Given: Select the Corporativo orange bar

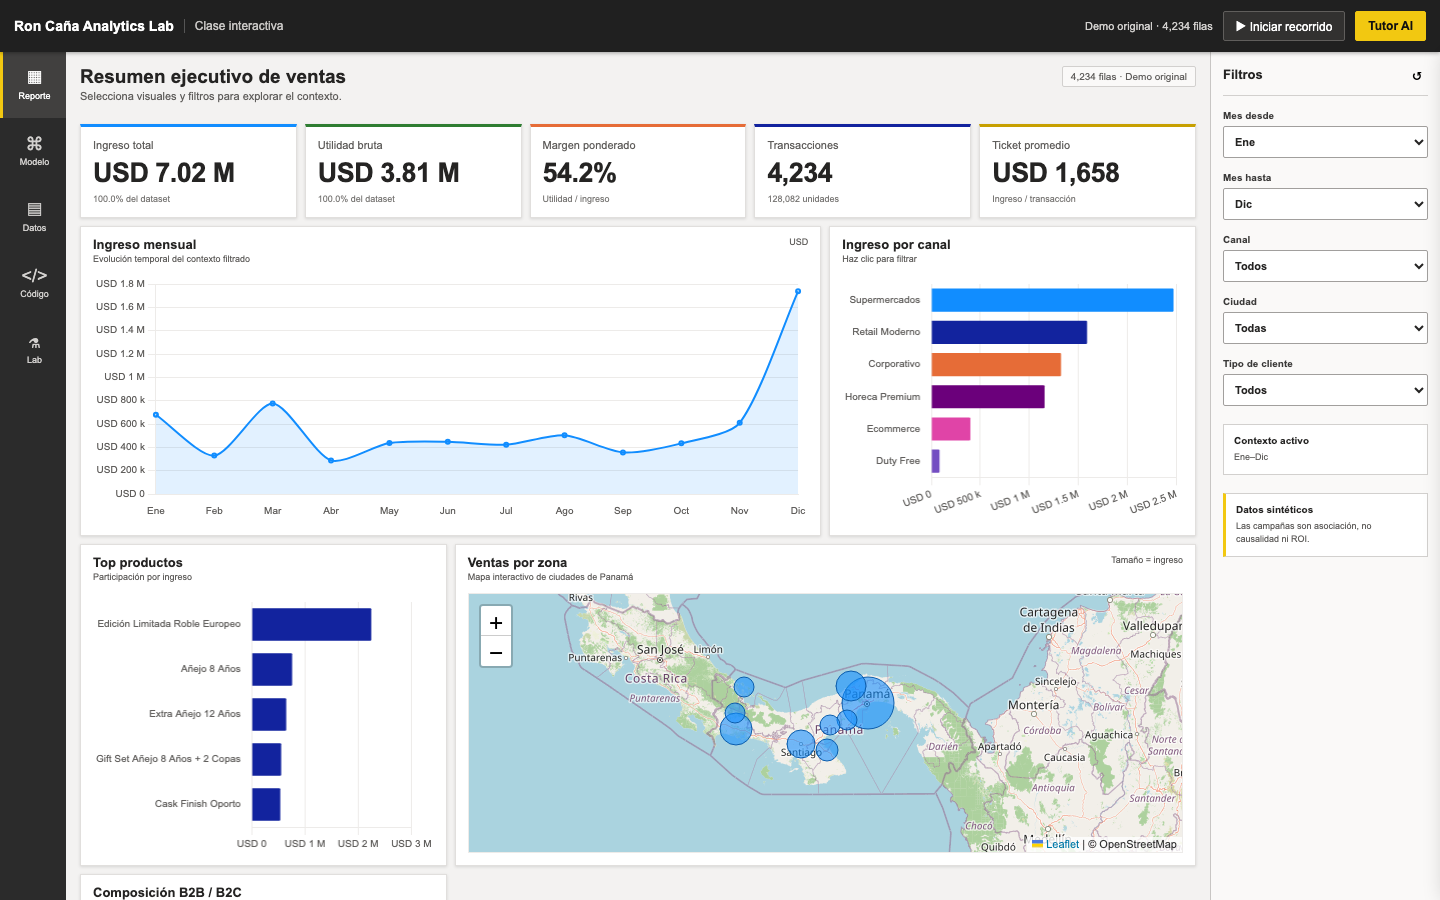Looking at the screenshot, I should pyautogui.click(x=996, y=364).
